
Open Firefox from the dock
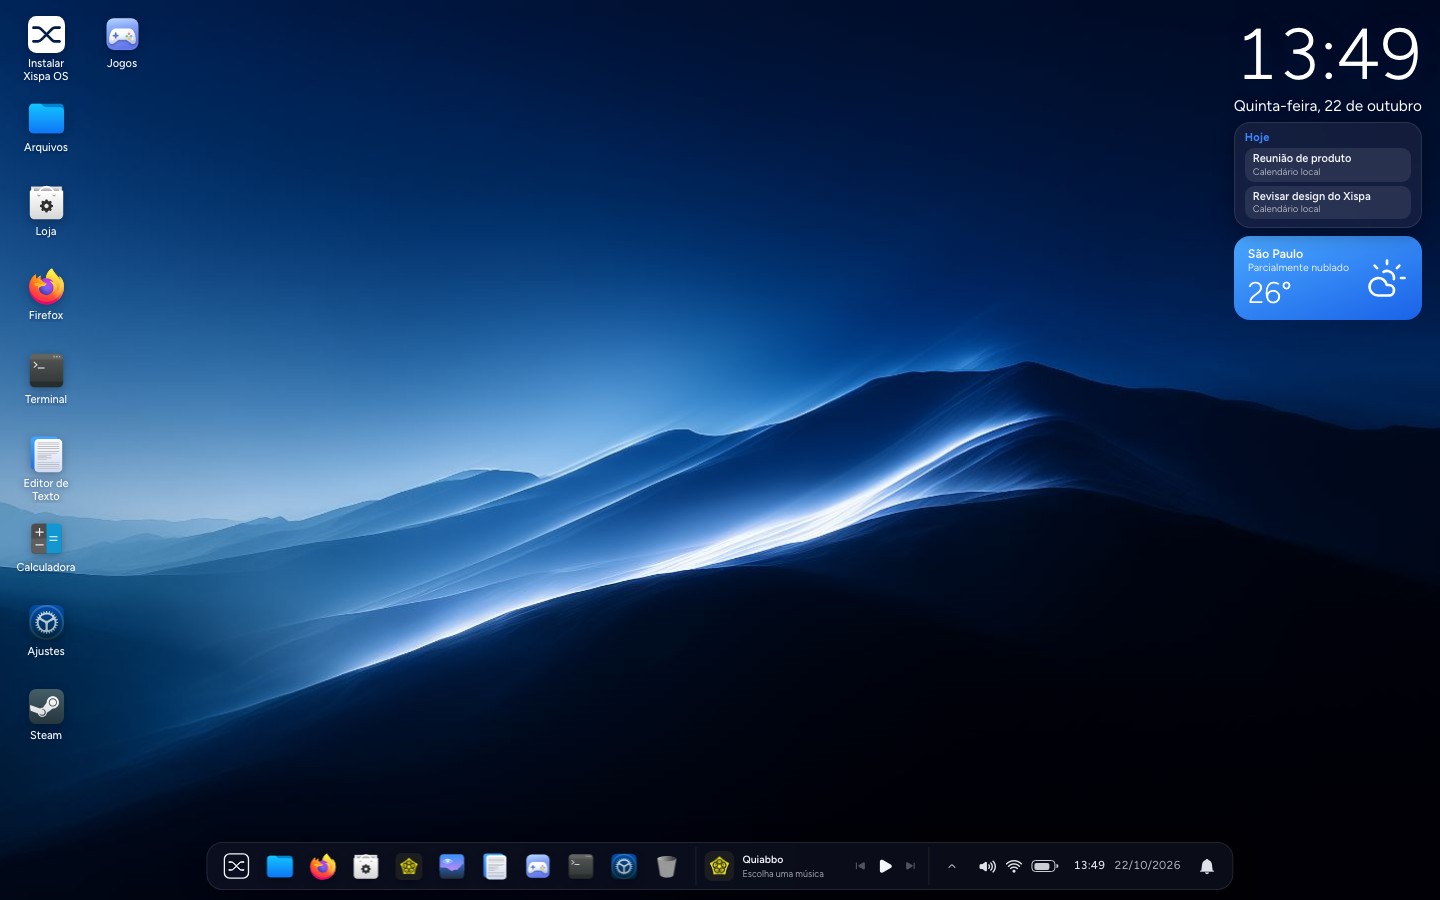[323, 866]
